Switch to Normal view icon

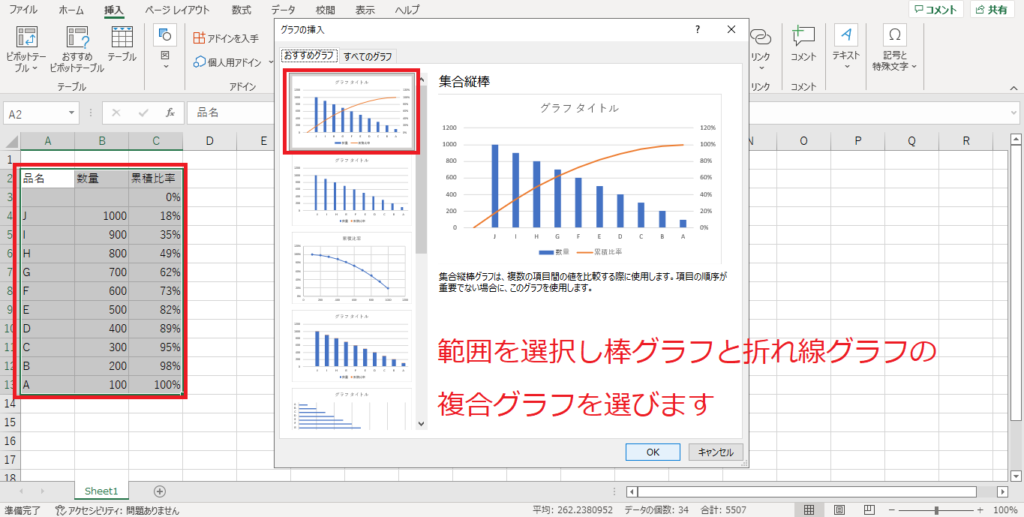coord(808,510)
